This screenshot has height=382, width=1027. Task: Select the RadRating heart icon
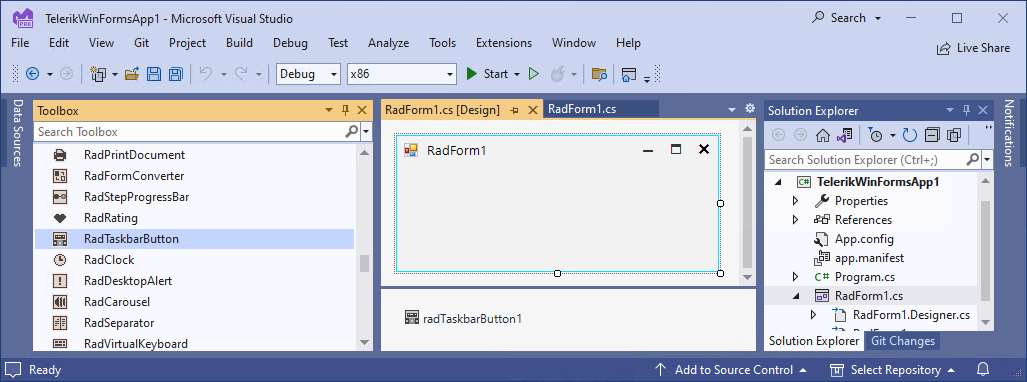click(60, 218)
